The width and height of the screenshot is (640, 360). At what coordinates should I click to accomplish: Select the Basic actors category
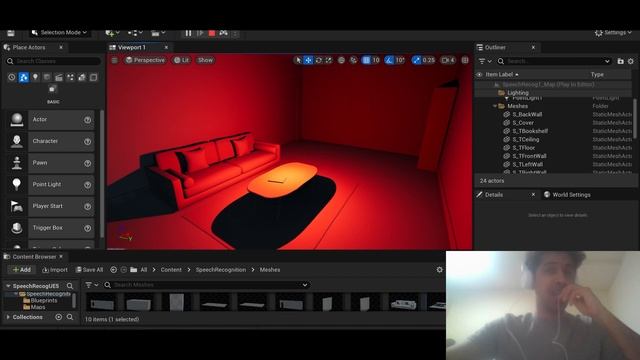pyautogui.click(x=24, y=77)
